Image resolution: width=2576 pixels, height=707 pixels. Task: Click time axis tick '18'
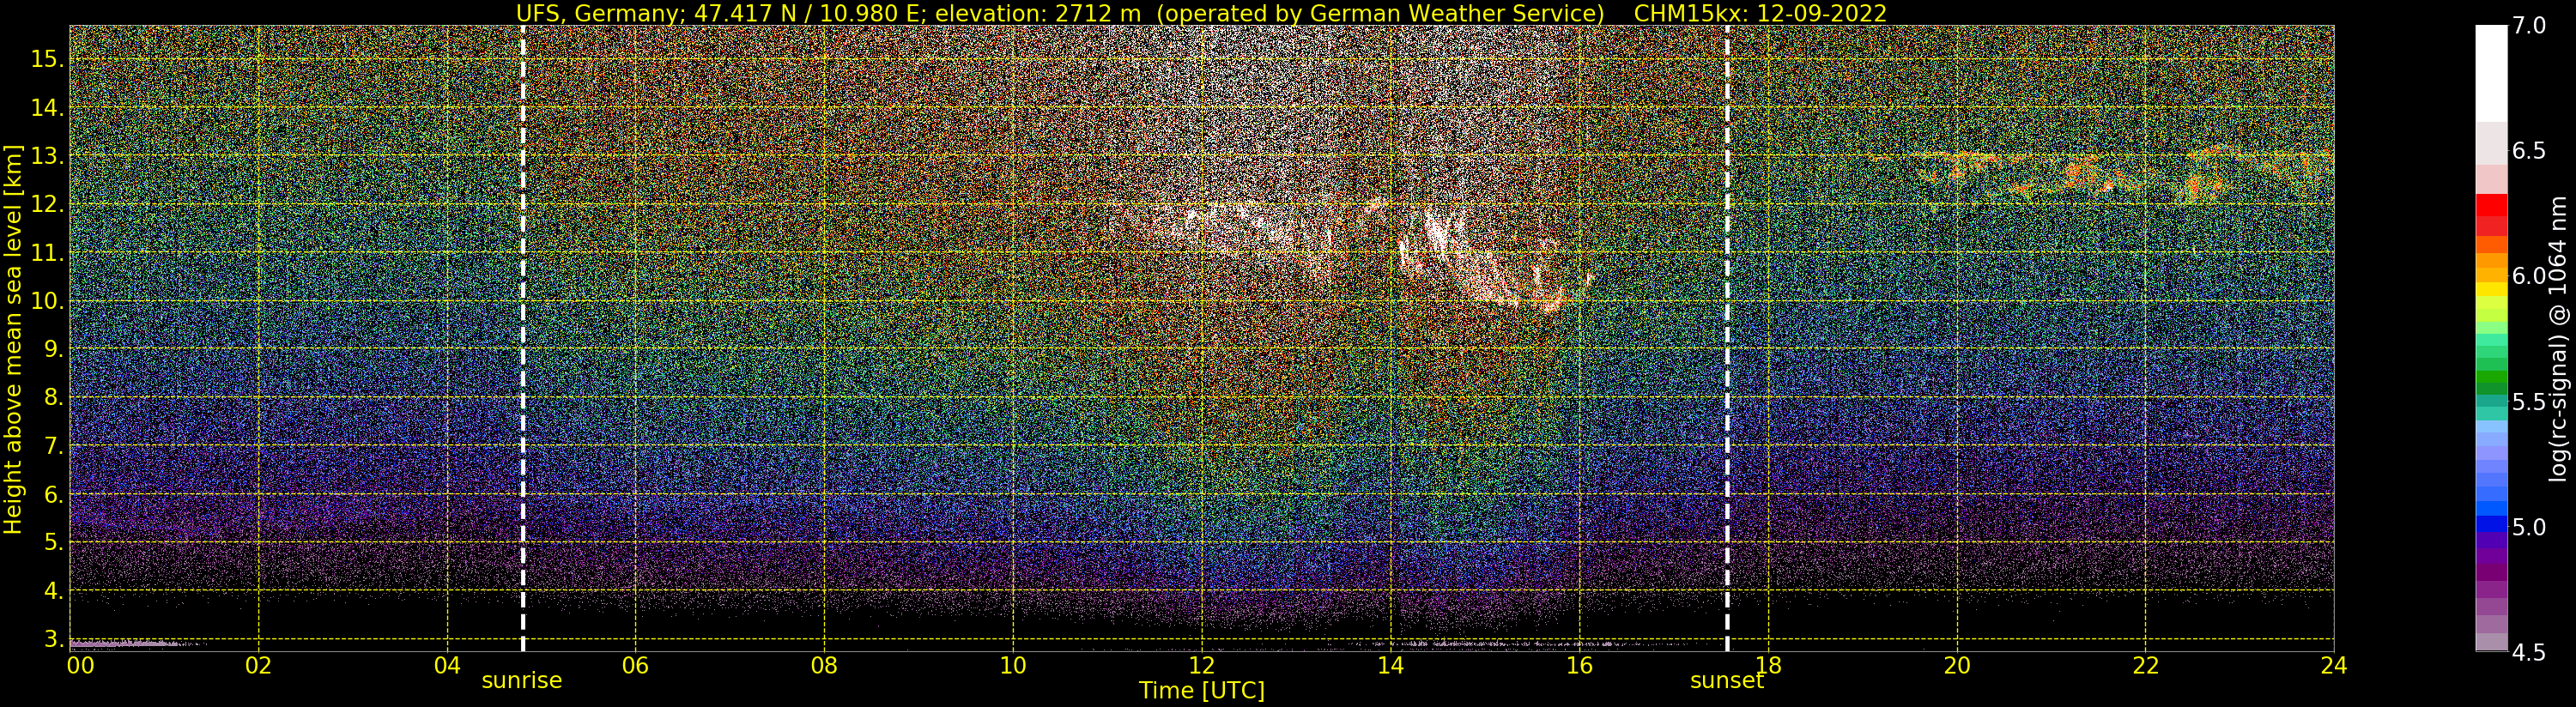1768,666
